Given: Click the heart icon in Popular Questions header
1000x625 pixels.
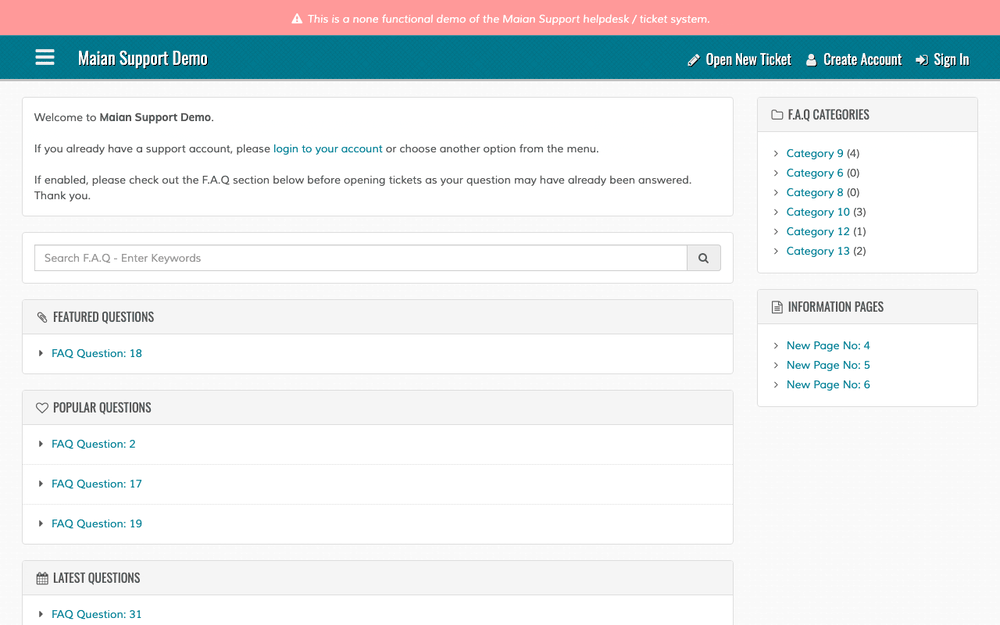Looking at the screenshot, I should point(42,408).
